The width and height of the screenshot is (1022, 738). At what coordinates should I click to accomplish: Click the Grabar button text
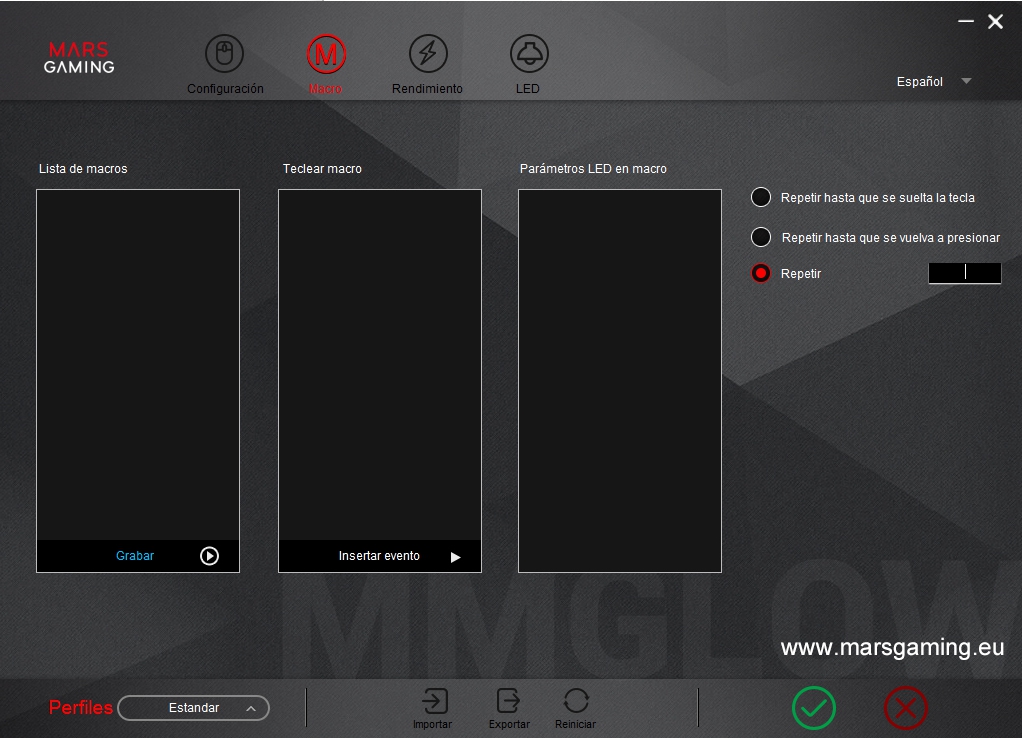coord(135,555)
